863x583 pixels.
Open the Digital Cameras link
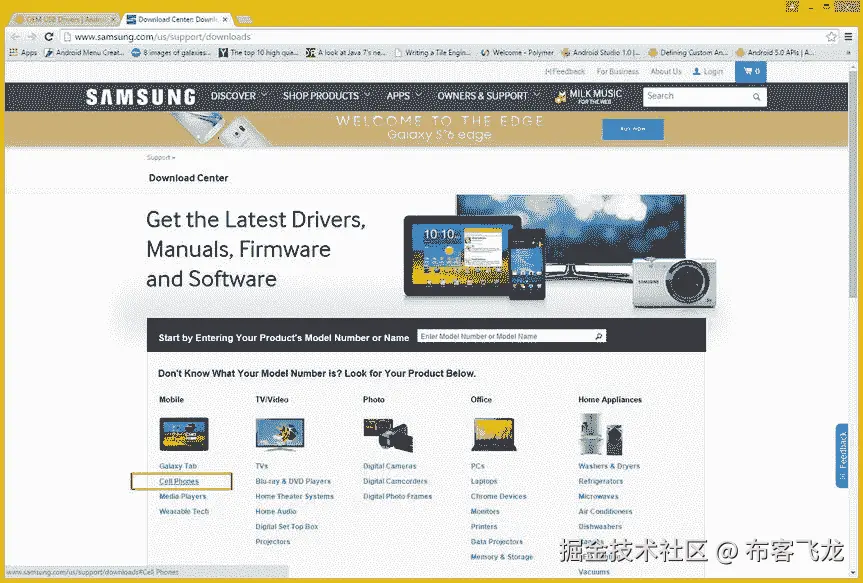pyautogui.click(x=390, y=466)
